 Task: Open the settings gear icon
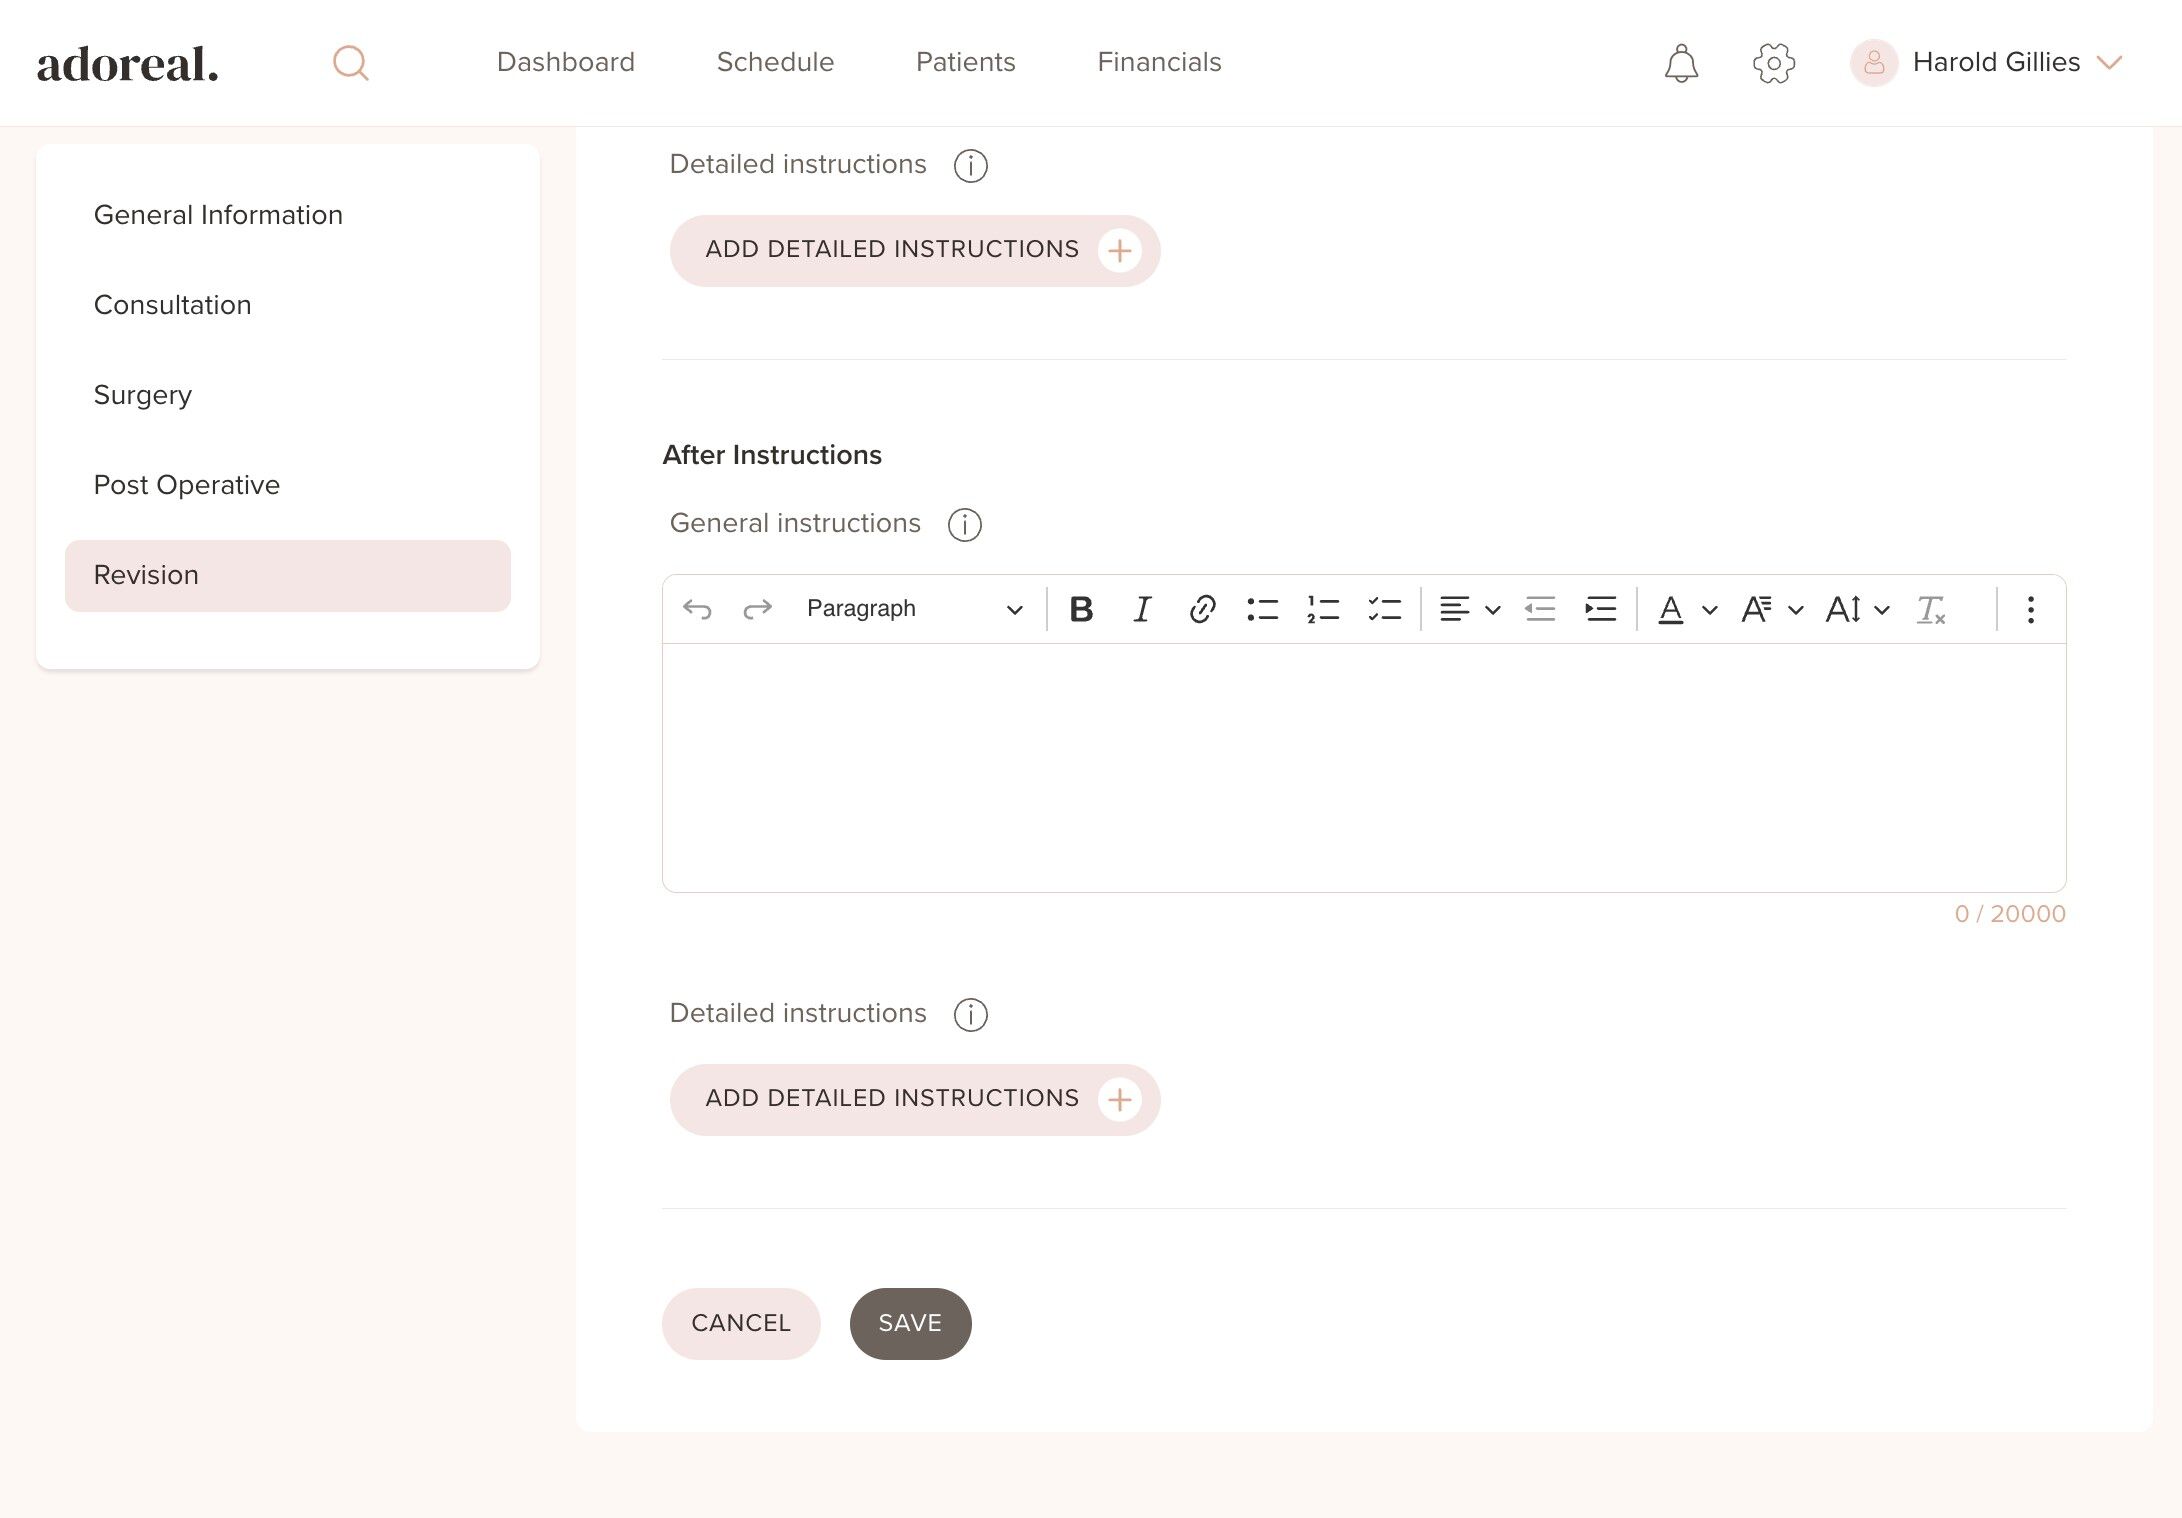pyautogui.click(x=1774, y=63)
